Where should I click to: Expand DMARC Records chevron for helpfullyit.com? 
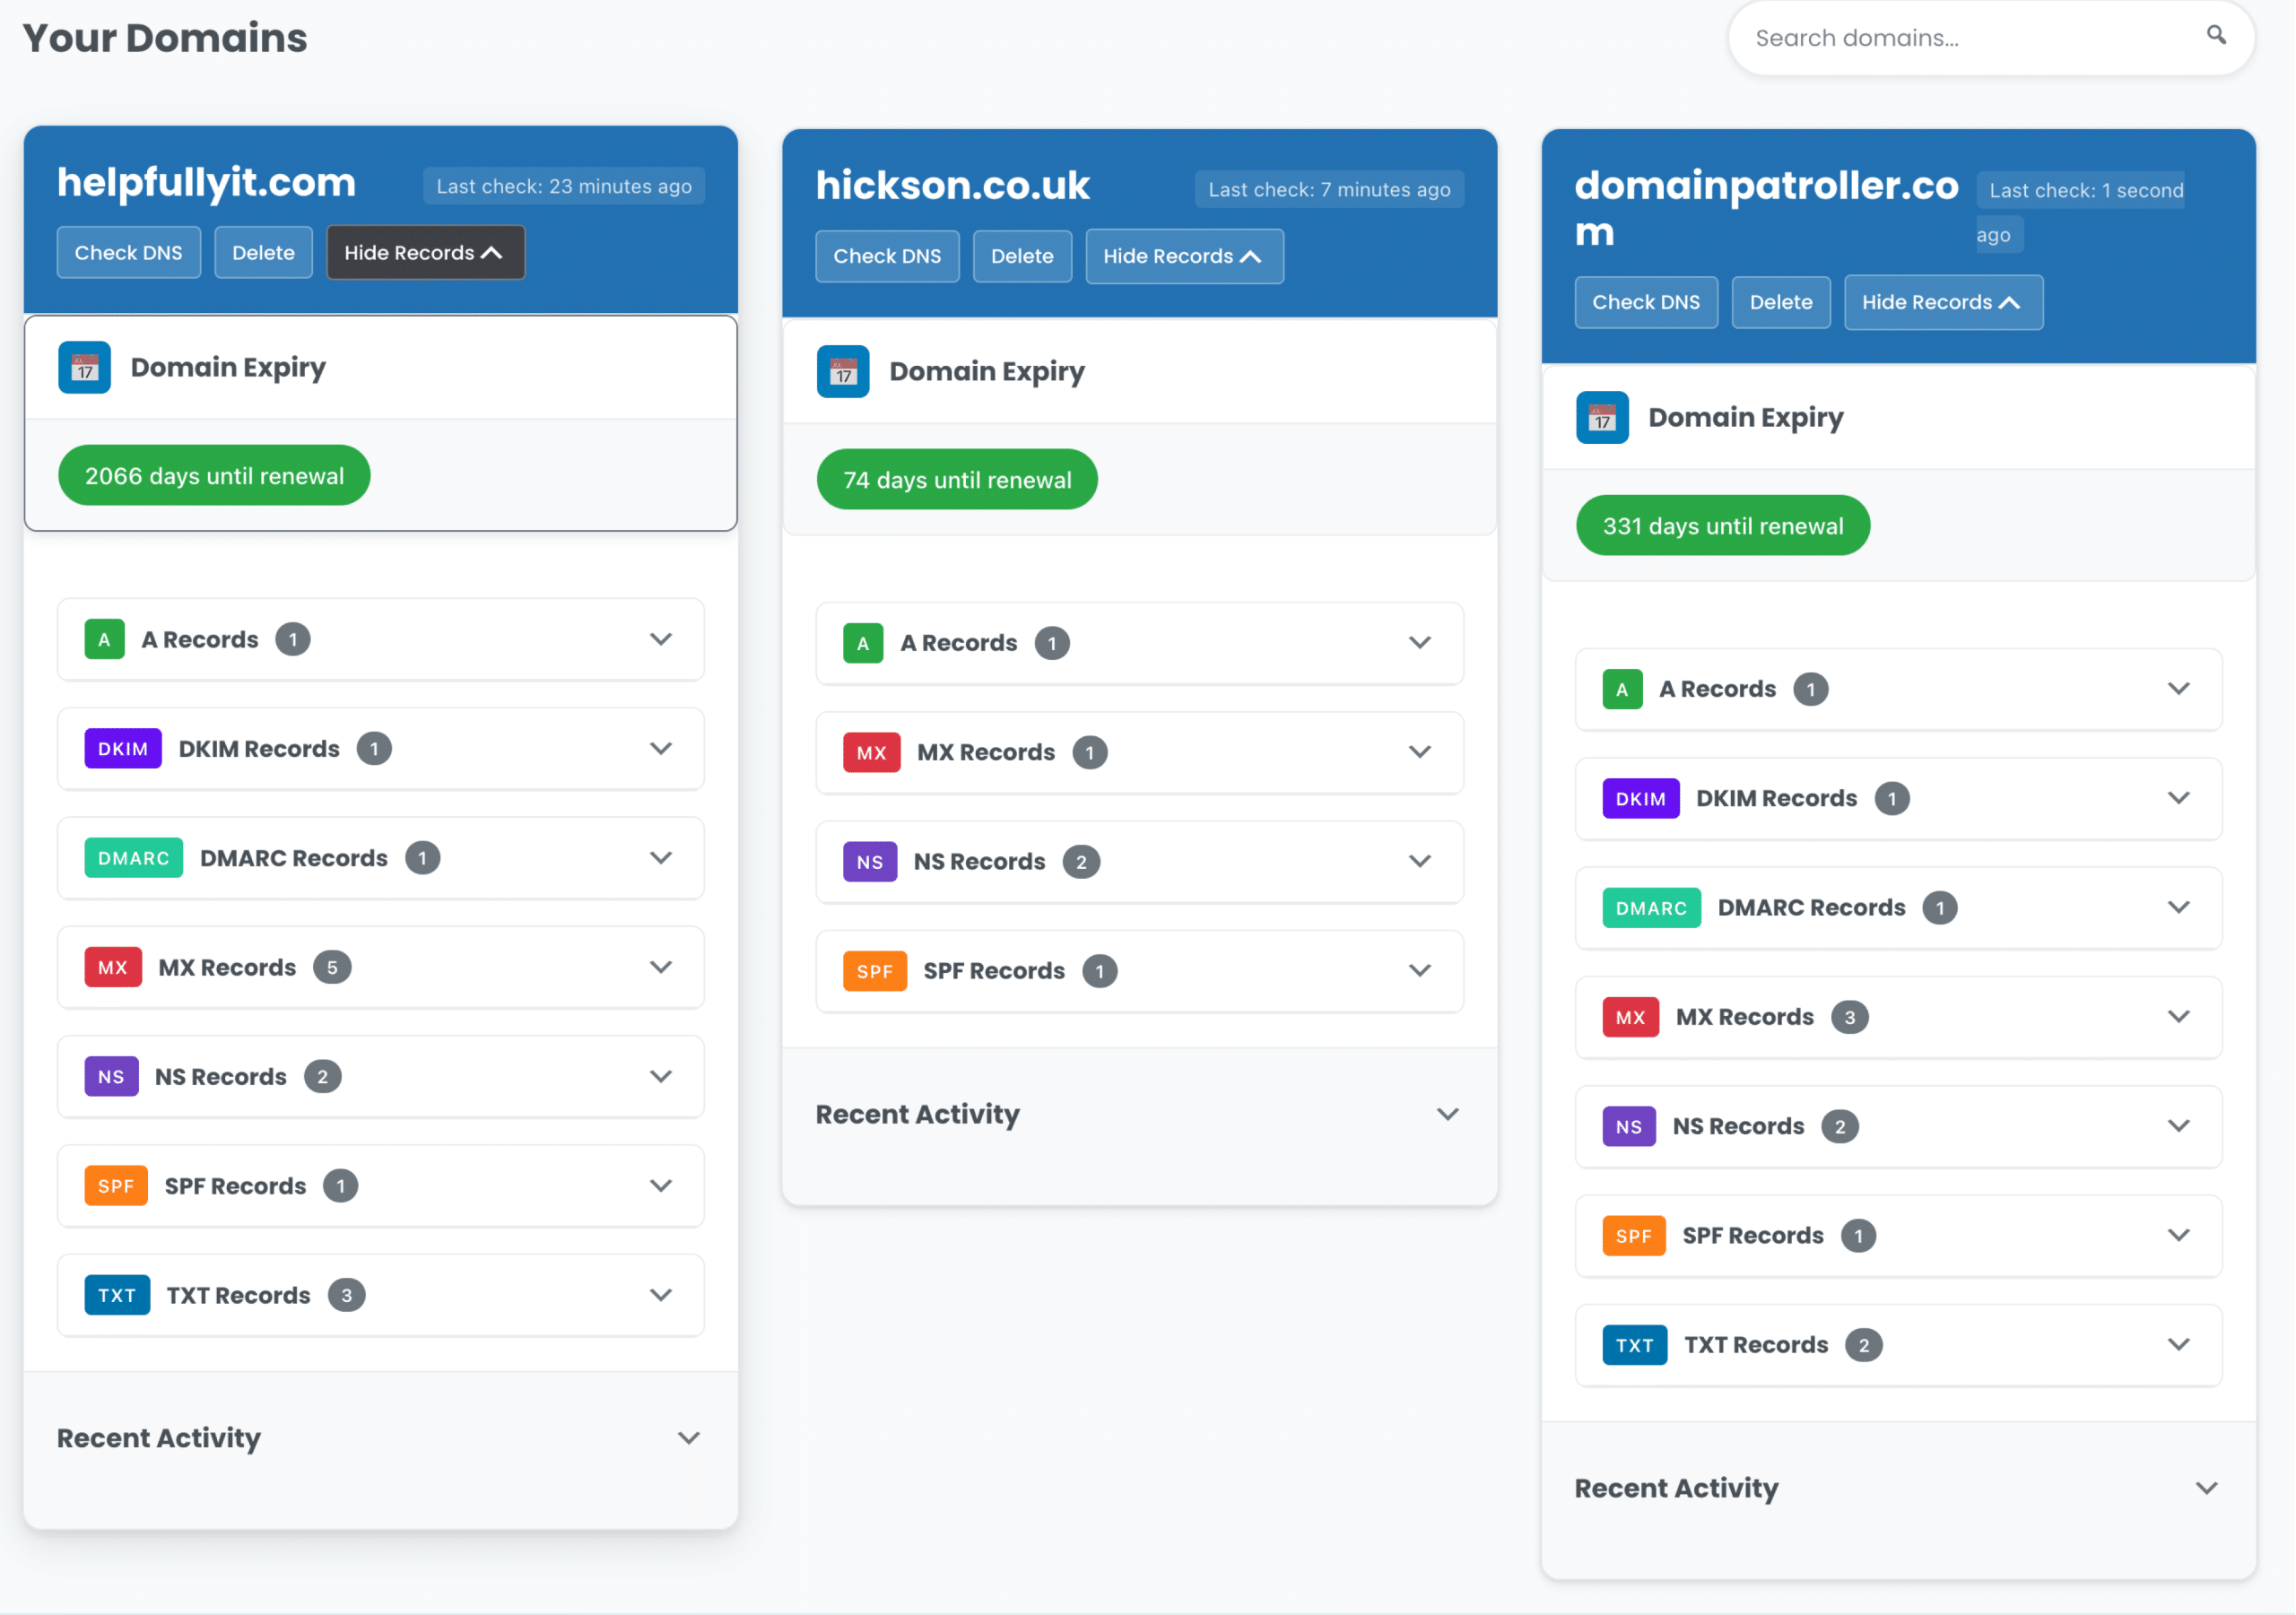pyautogui.click(x=661, y=858)
